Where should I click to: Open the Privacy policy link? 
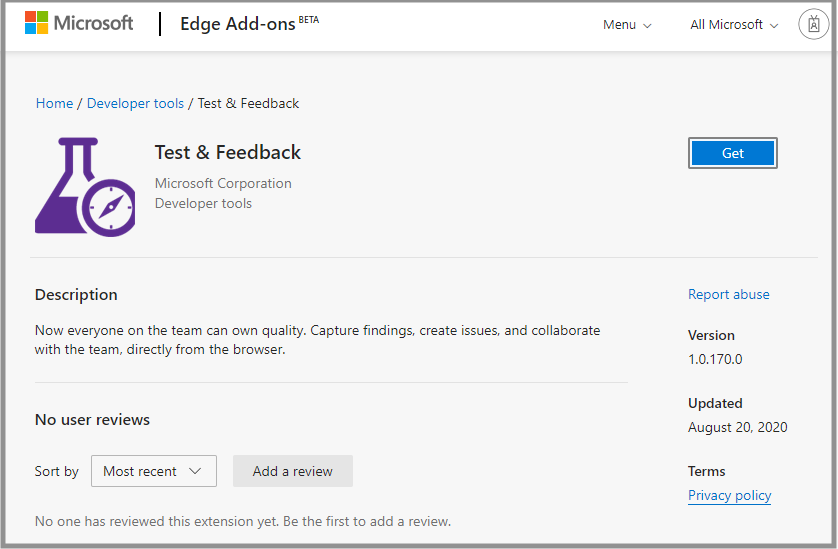point(729,495)
